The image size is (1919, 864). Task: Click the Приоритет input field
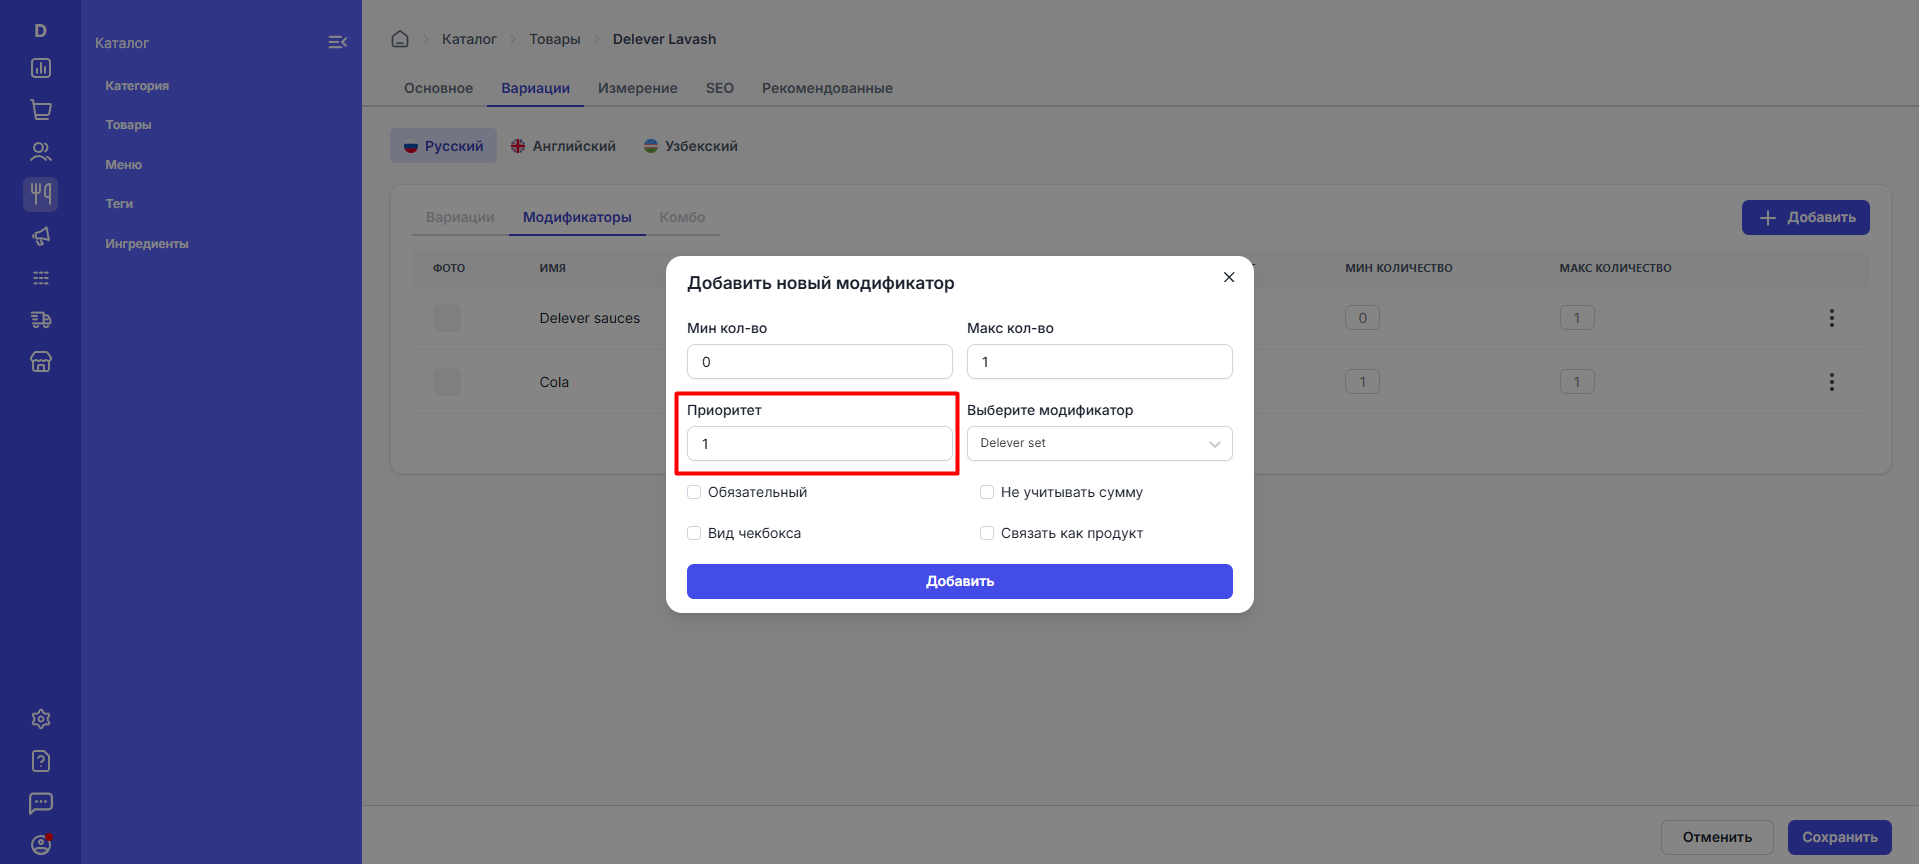point(819,444)
